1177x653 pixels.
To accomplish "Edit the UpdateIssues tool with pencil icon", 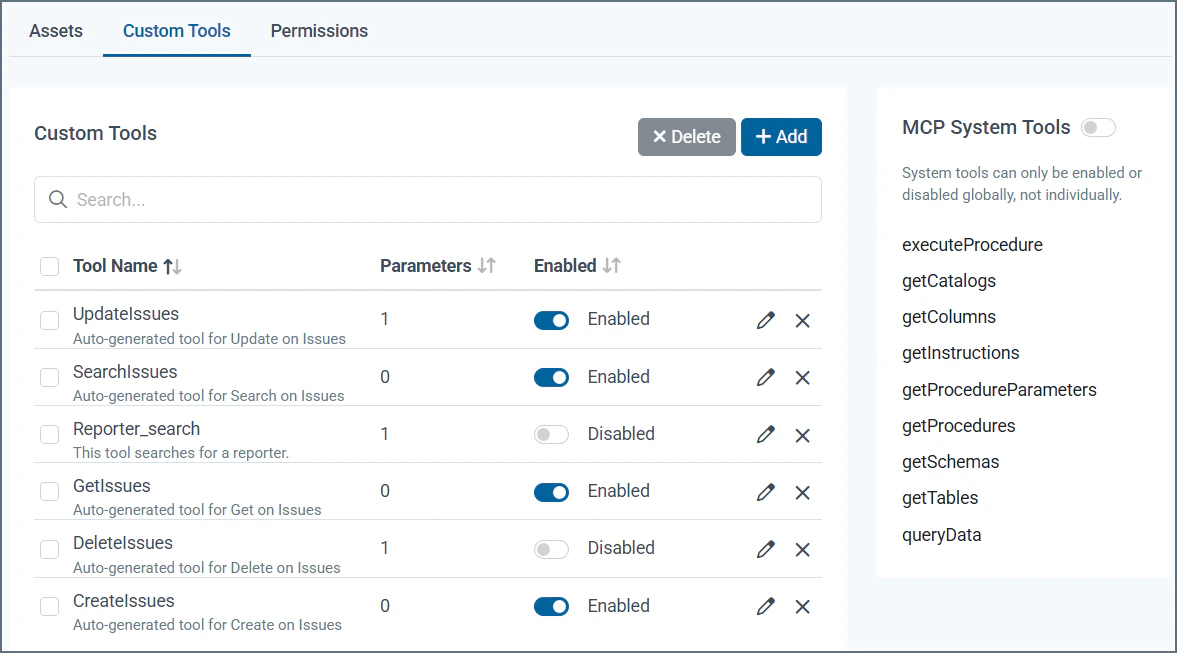I will pos(766,320).
